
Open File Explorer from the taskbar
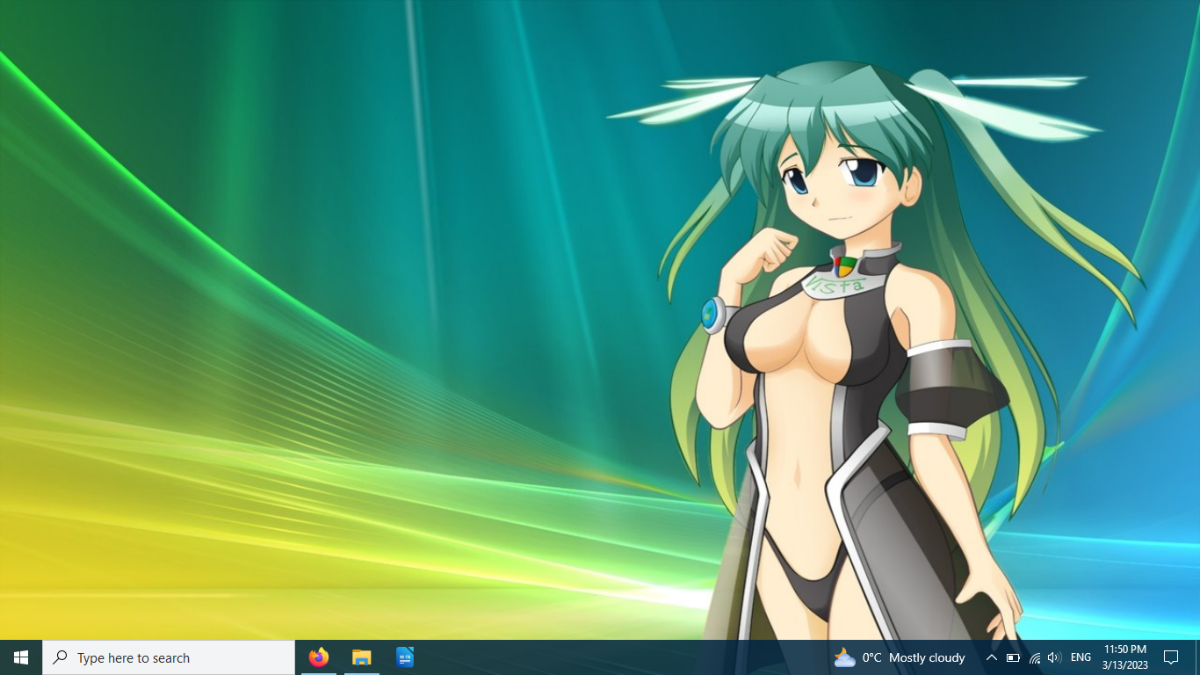pyautogui.click(x=362, y=657)
